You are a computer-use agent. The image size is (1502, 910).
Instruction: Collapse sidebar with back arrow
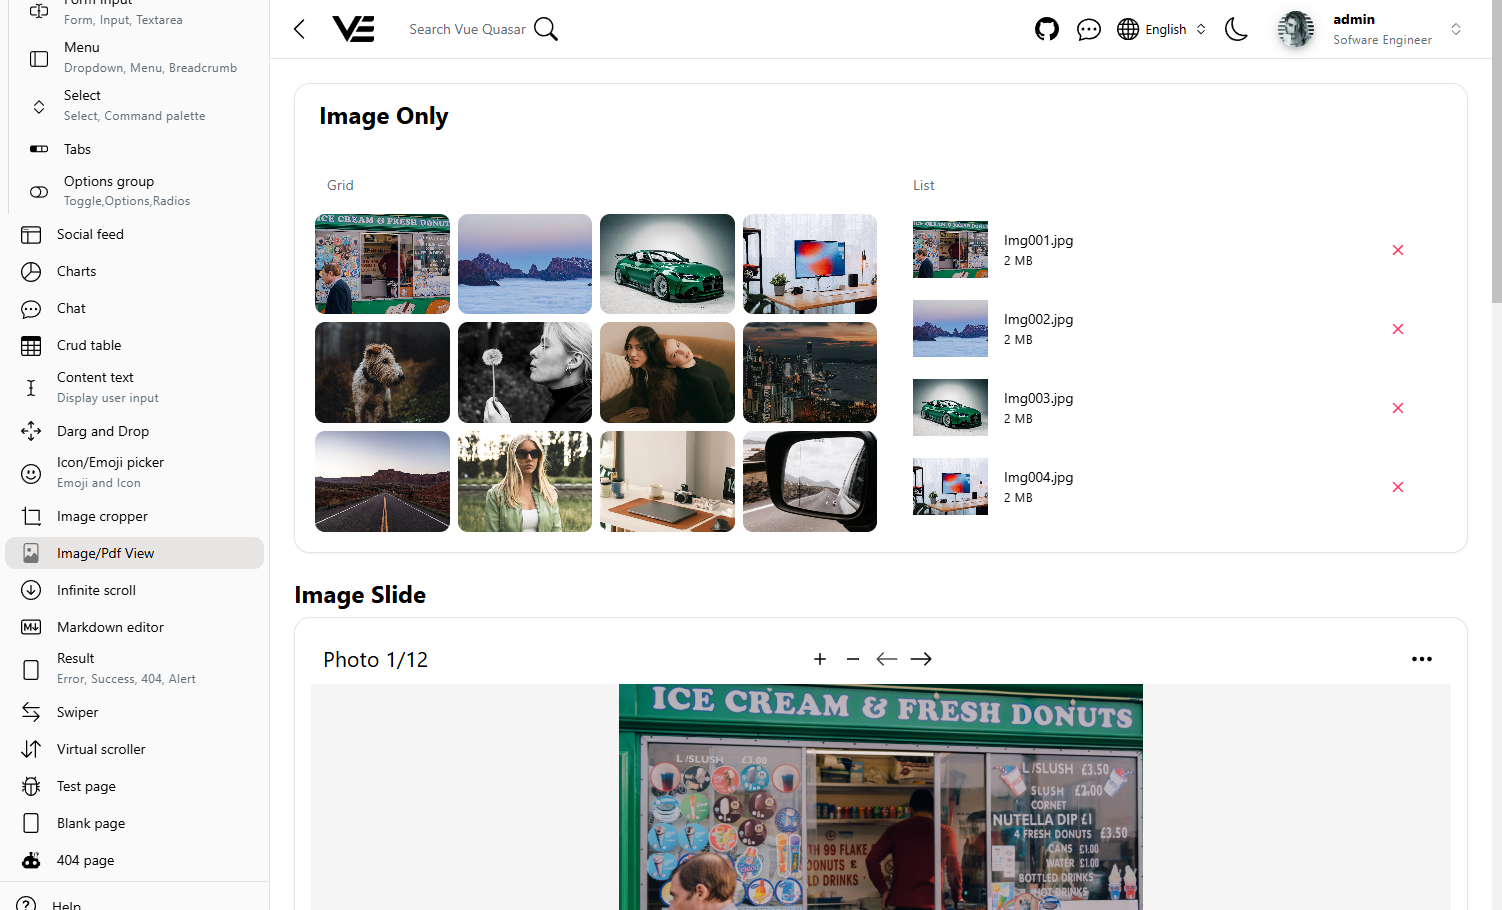(x=299, y=29)
